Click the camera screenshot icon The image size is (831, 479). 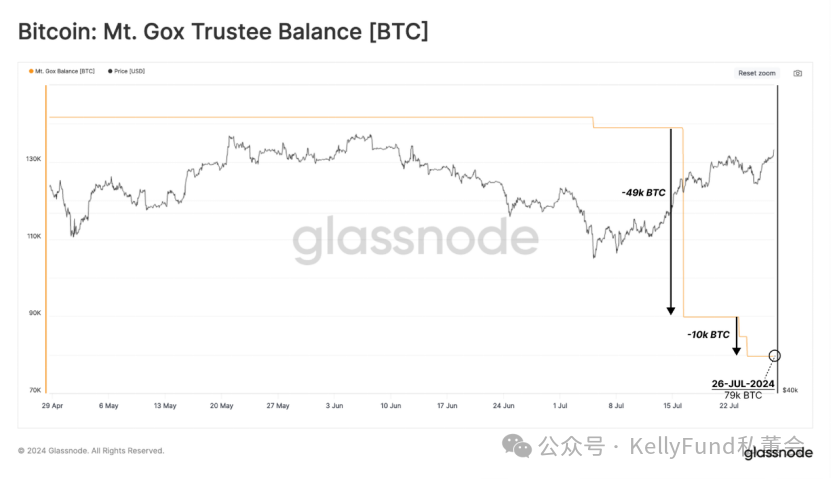pyautogui.click(x=797, y=73)
